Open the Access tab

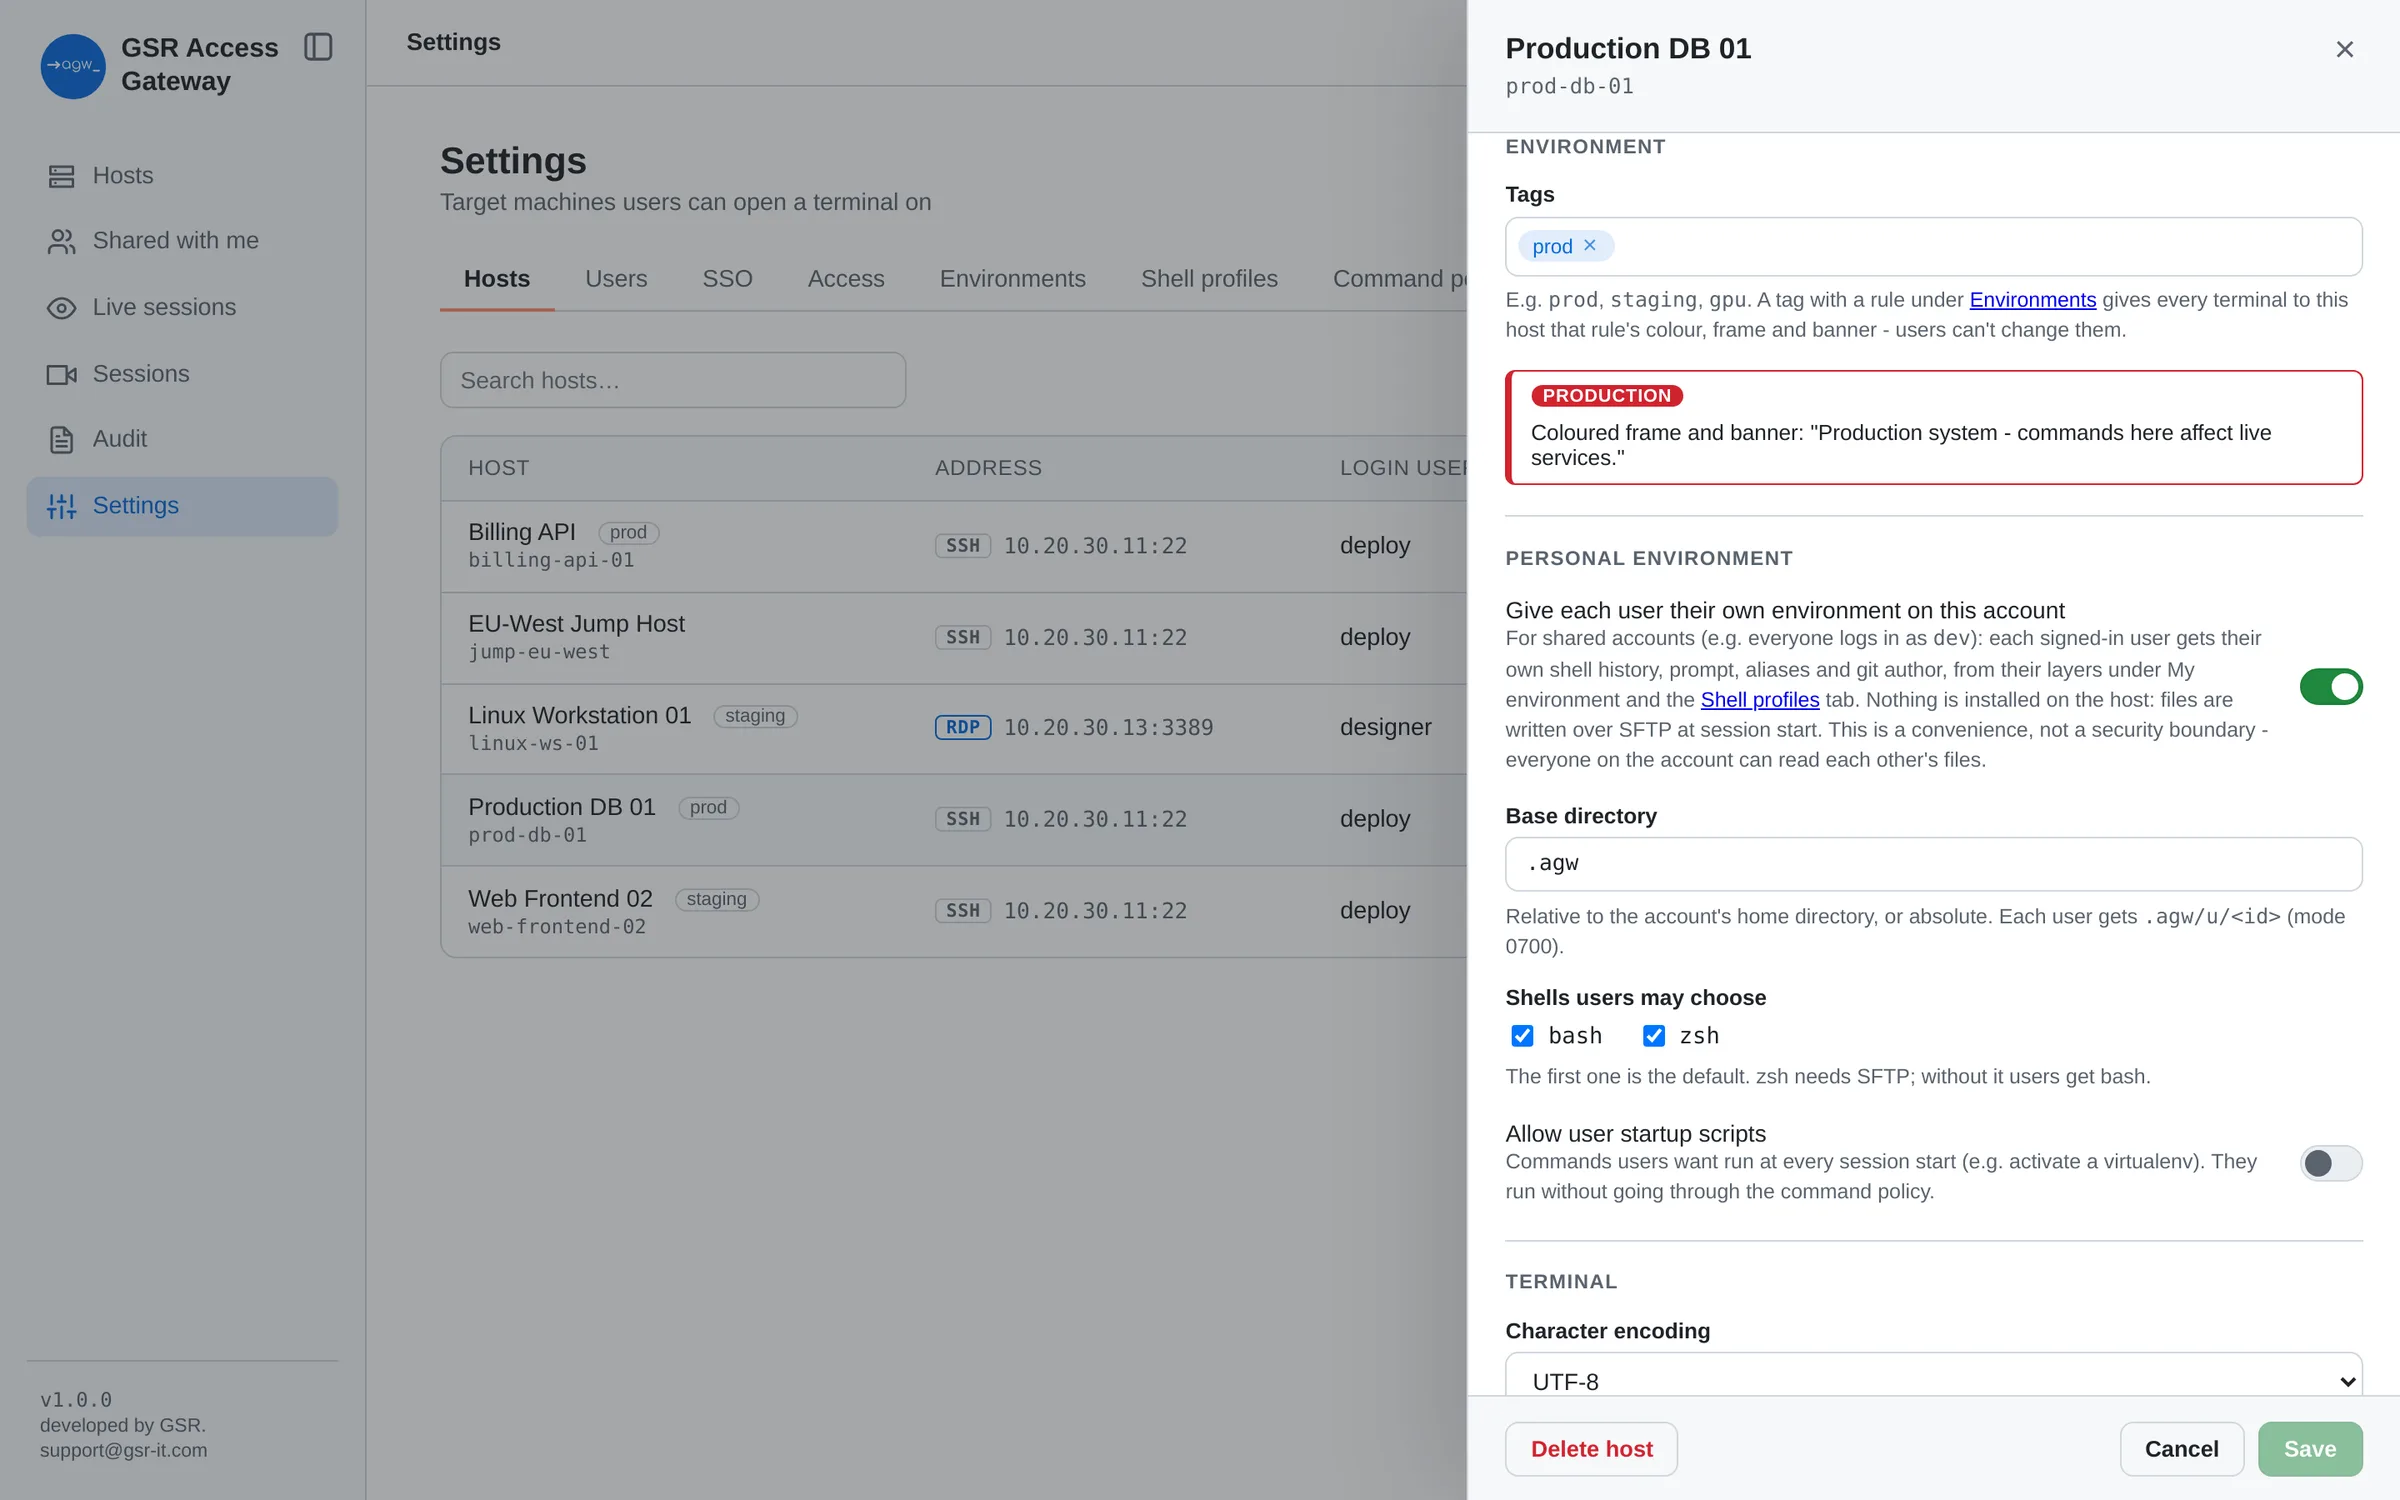pyautogui.click(x=846, y=279)
